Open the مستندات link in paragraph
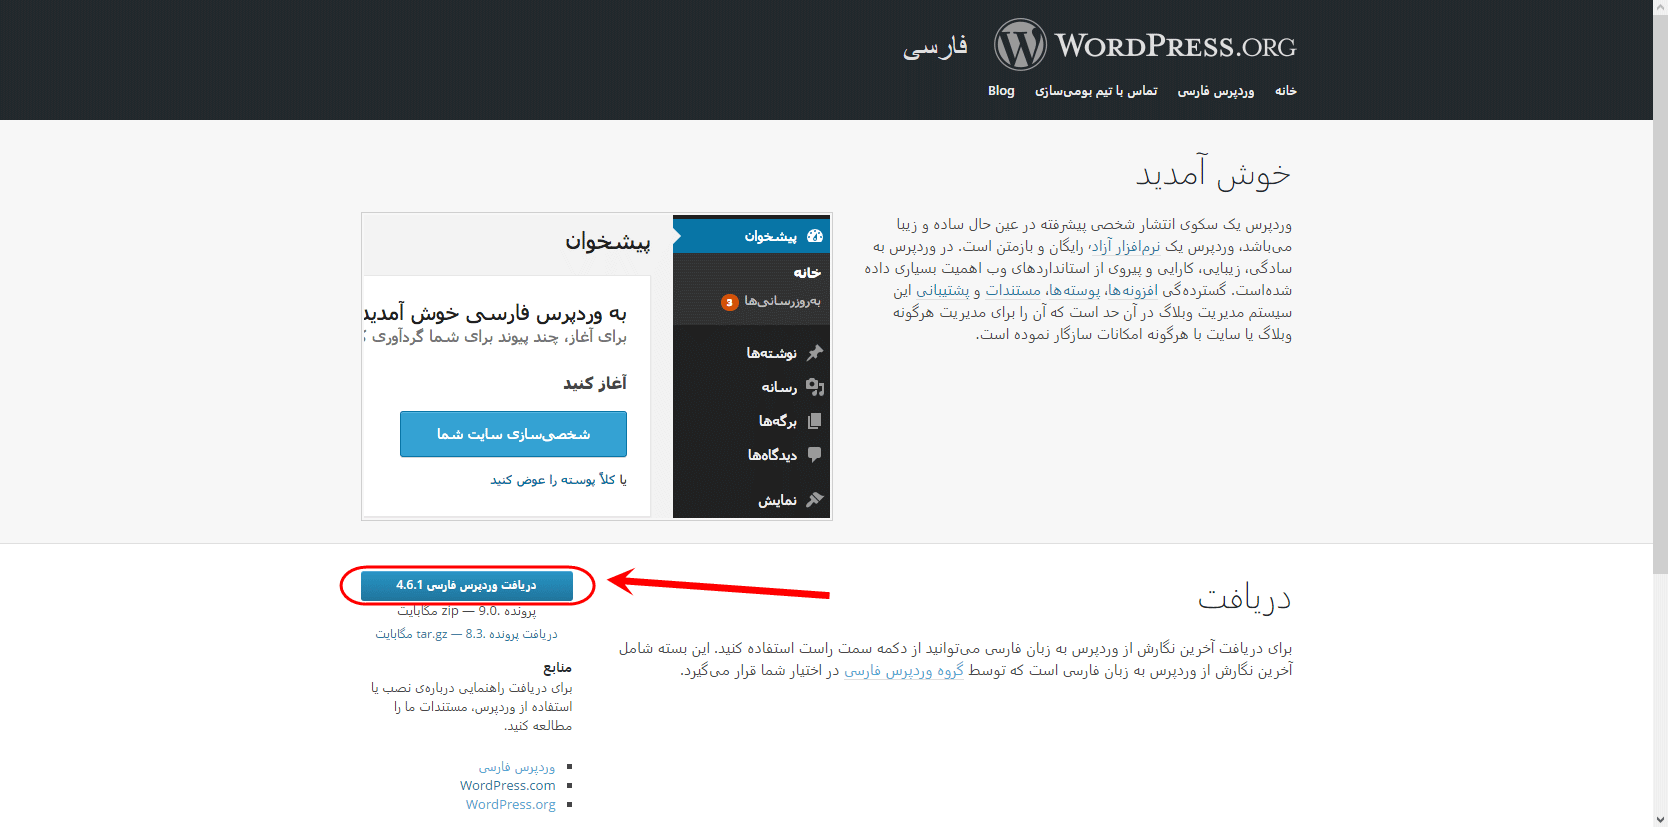 tap(1013, 291)
